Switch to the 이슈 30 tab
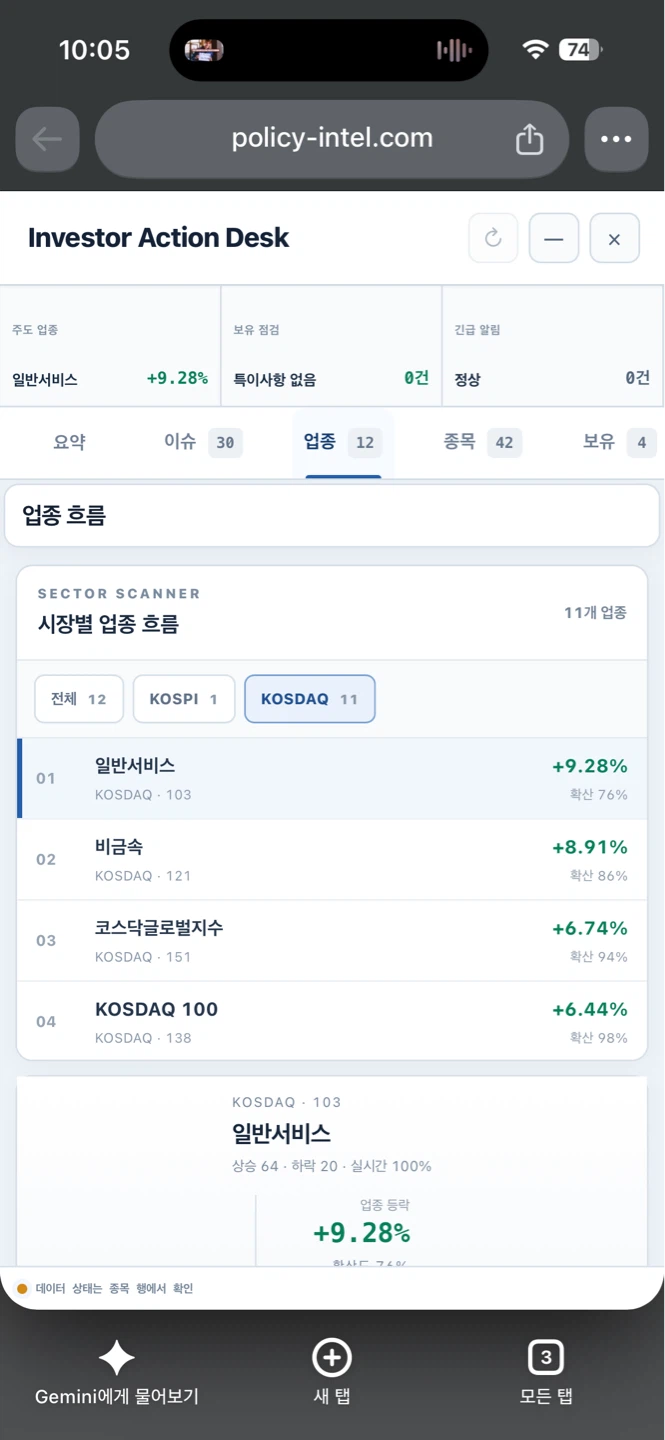The image size is (665, 1440). (203, 442)
